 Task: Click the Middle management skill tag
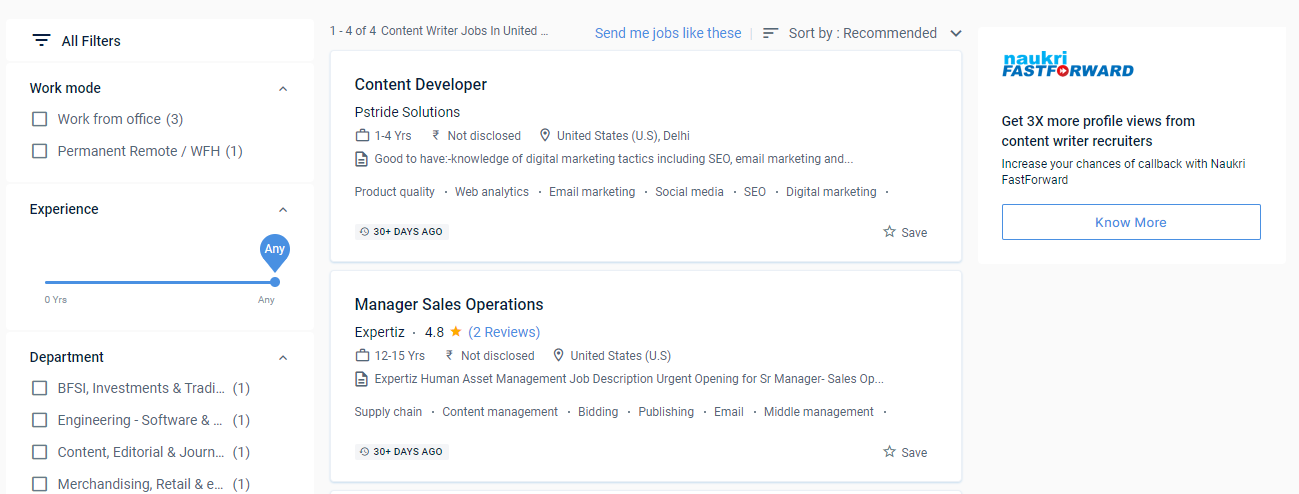pos(819,412)
